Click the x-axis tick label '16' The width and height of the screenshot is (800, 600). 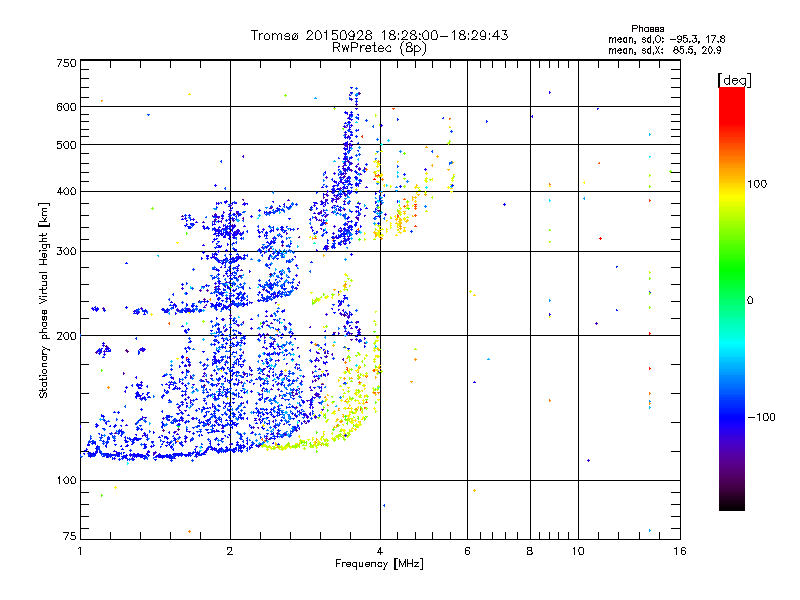tap(680, 551)
